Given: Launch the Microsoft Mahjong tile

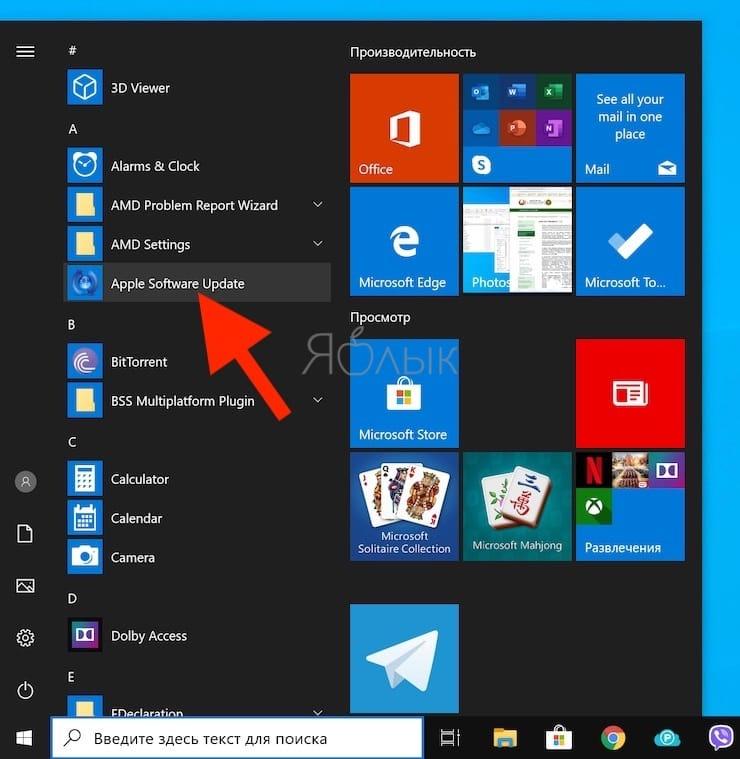Looking at the screenshot, I should coord(517,506).
